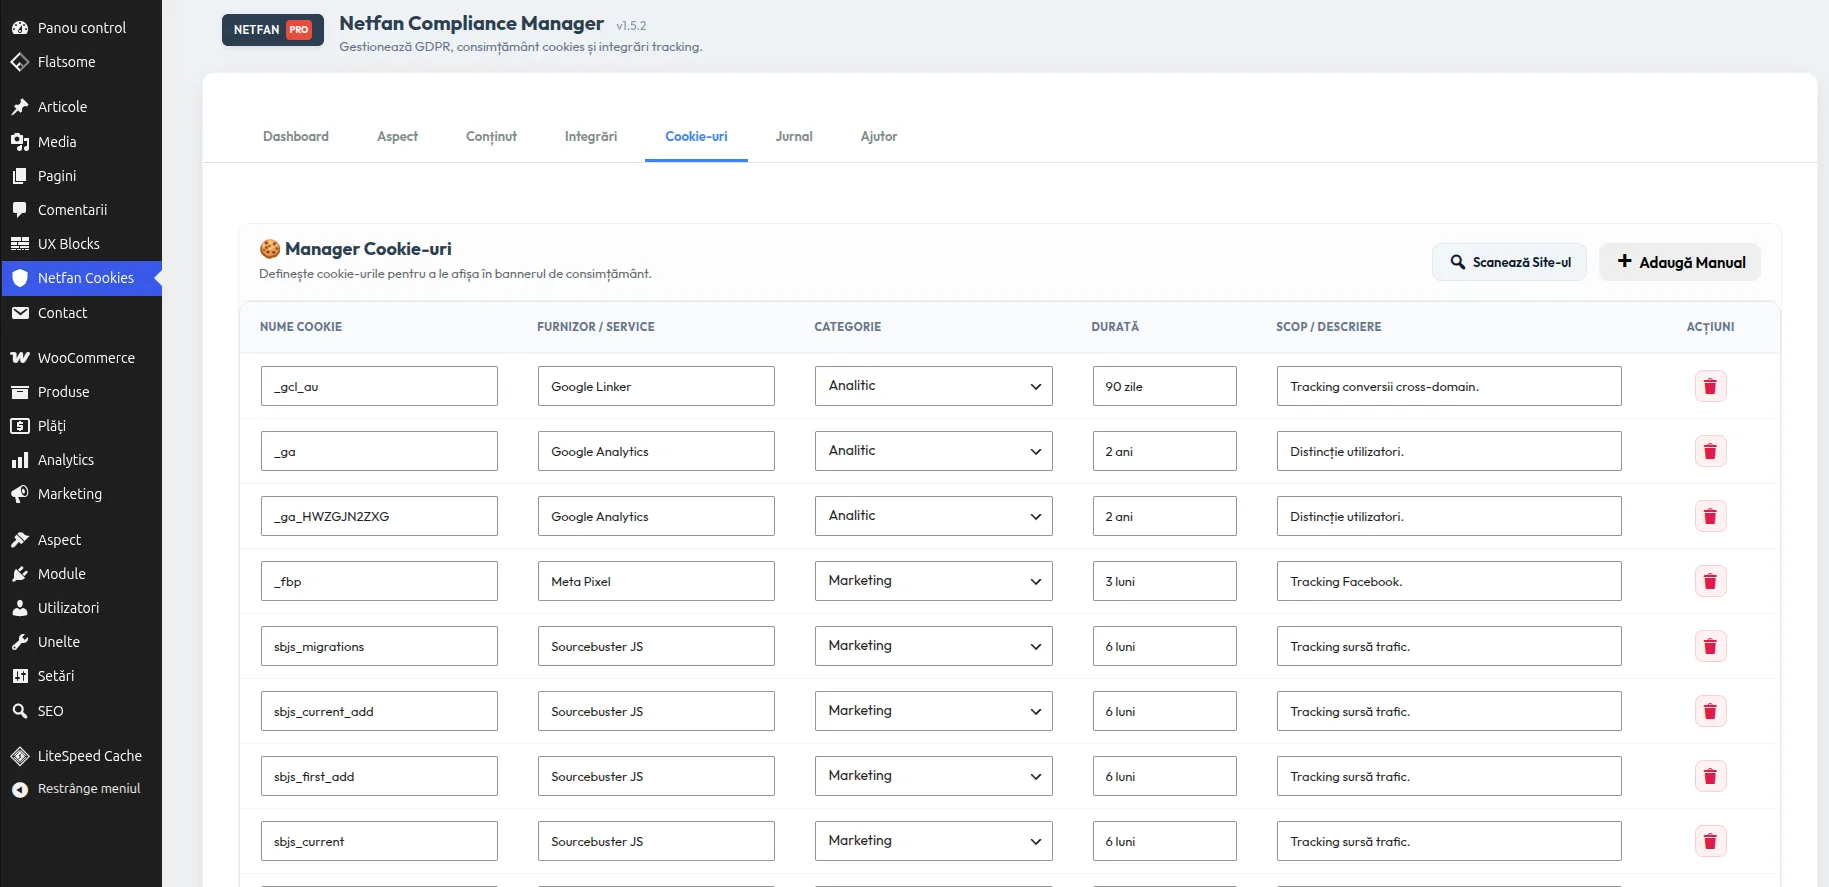The height and width of the screenshot is (887, 1829).
Task: Edit the Meta Pixel provider field
Action: pyautogui.click(x=656, y=581)
